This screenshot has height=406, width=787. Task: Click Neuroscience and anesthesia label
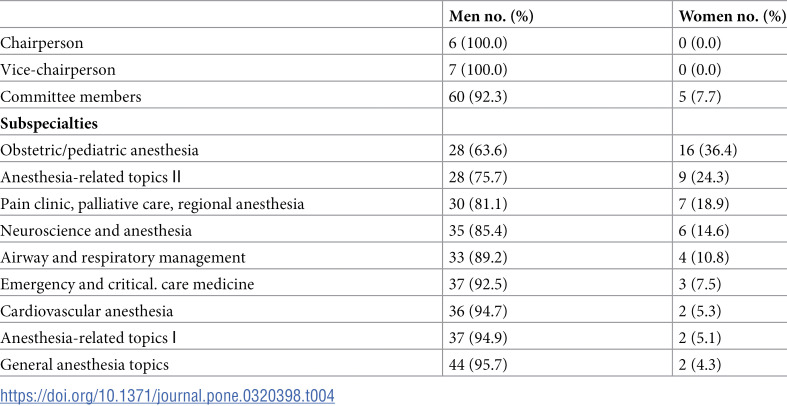pos(96,231)
